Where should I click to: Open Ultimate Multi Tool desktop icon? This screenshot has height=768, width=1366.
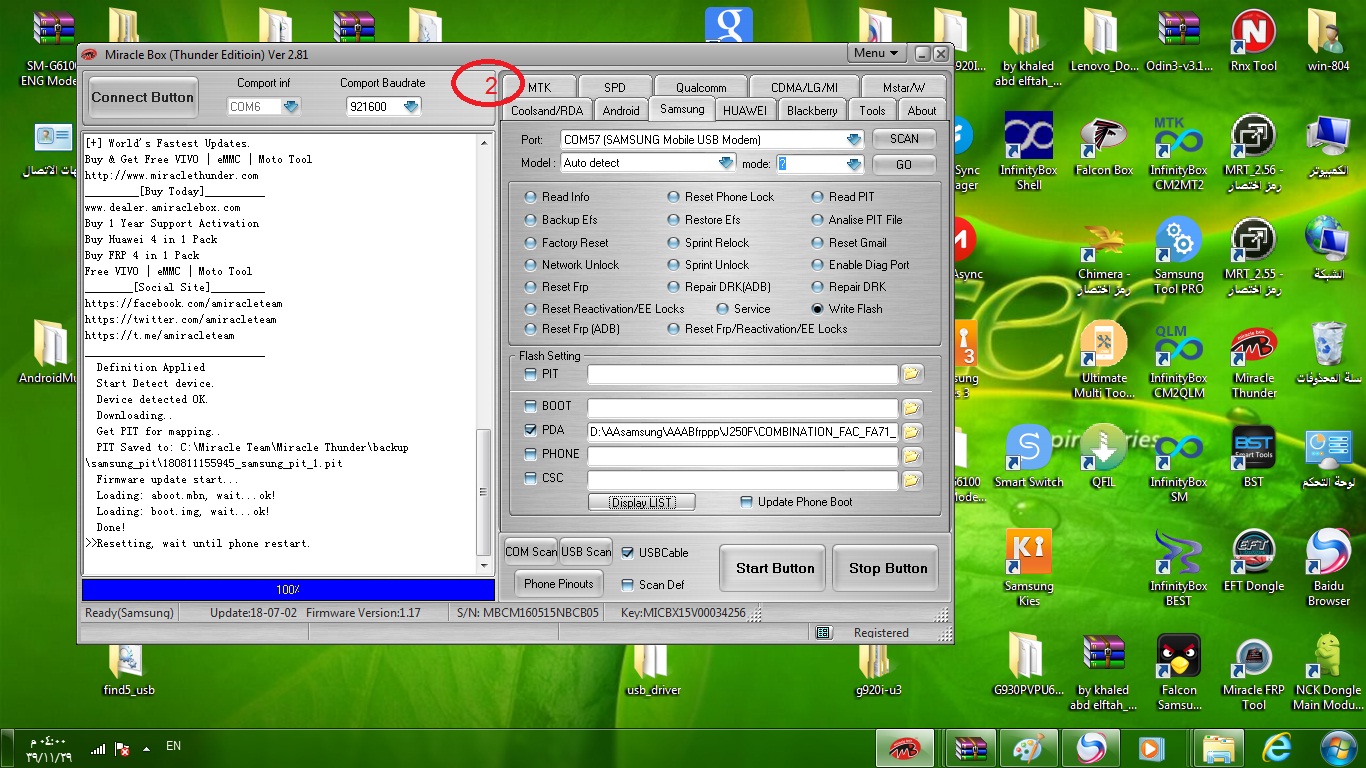click(x=1104, y=360)
